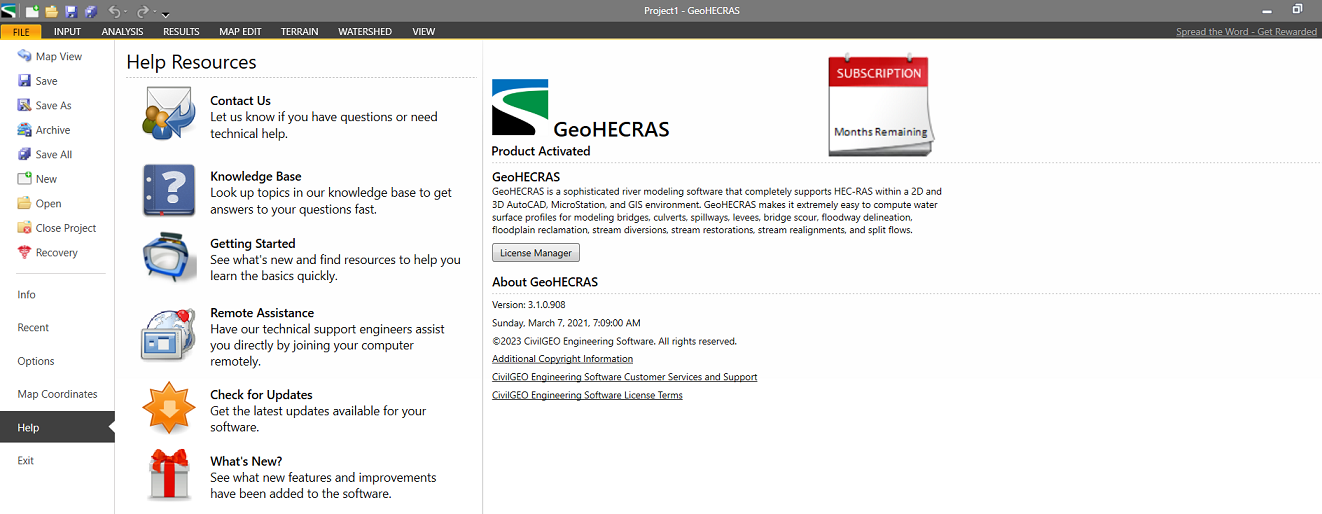Expand the Customize Quick Access Toolbar arrow
The height and width of the screenshot is (514, 1322).
pos(165,15)
